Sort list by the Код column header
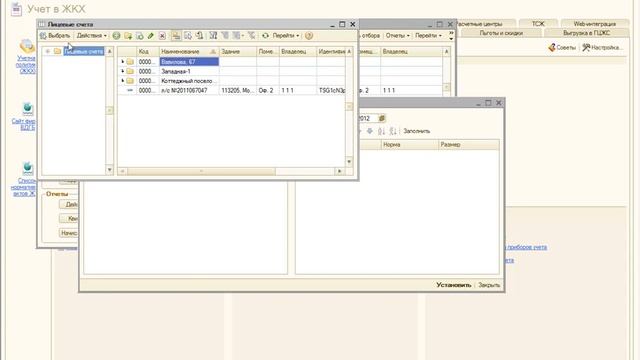640x360 pixels. [148, 51]
